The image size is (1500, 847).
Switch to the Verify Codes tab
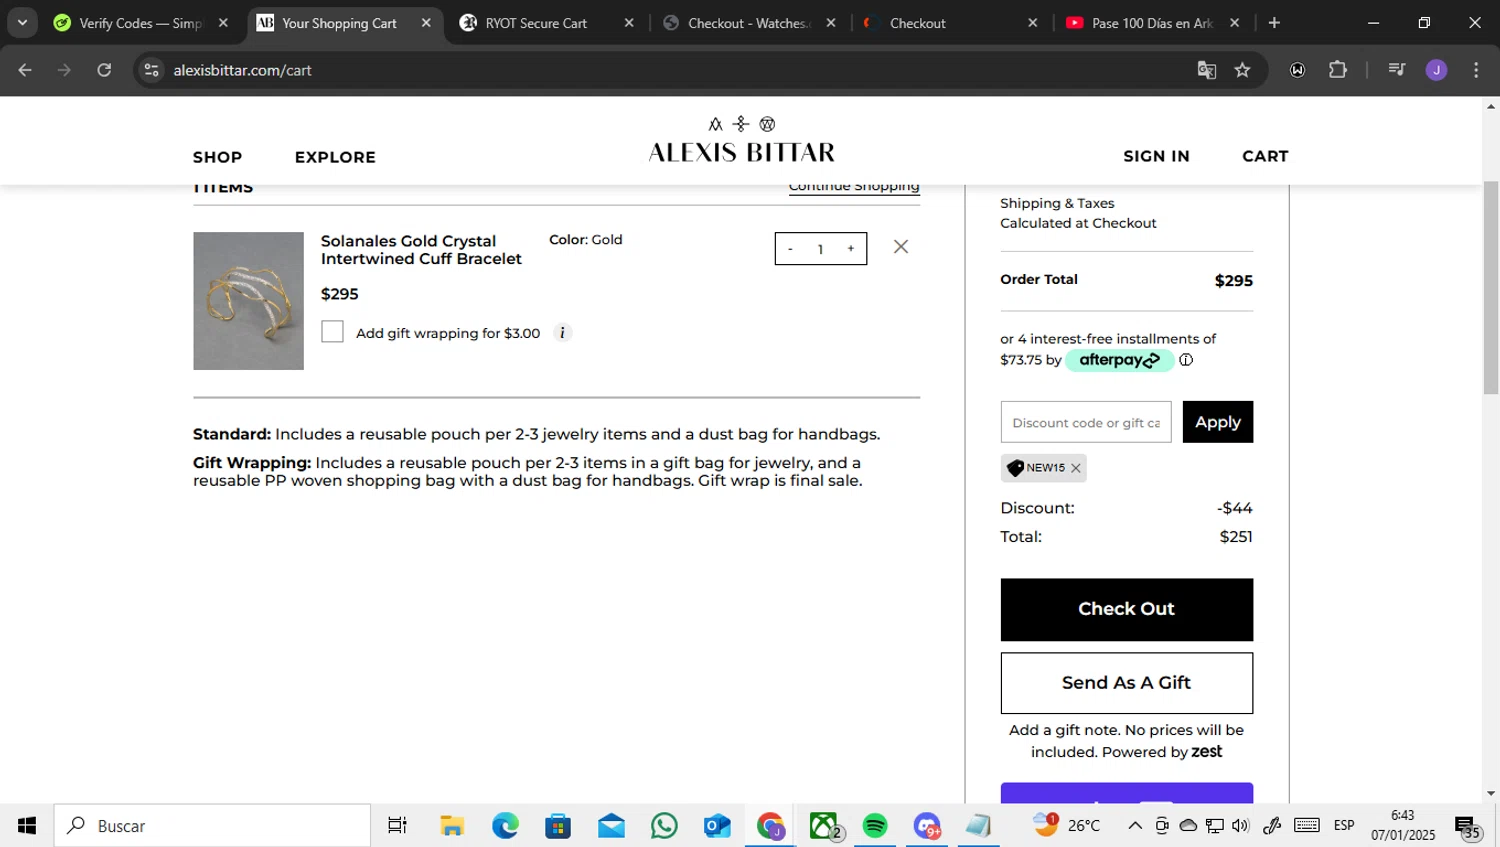[x=140, y=23]
